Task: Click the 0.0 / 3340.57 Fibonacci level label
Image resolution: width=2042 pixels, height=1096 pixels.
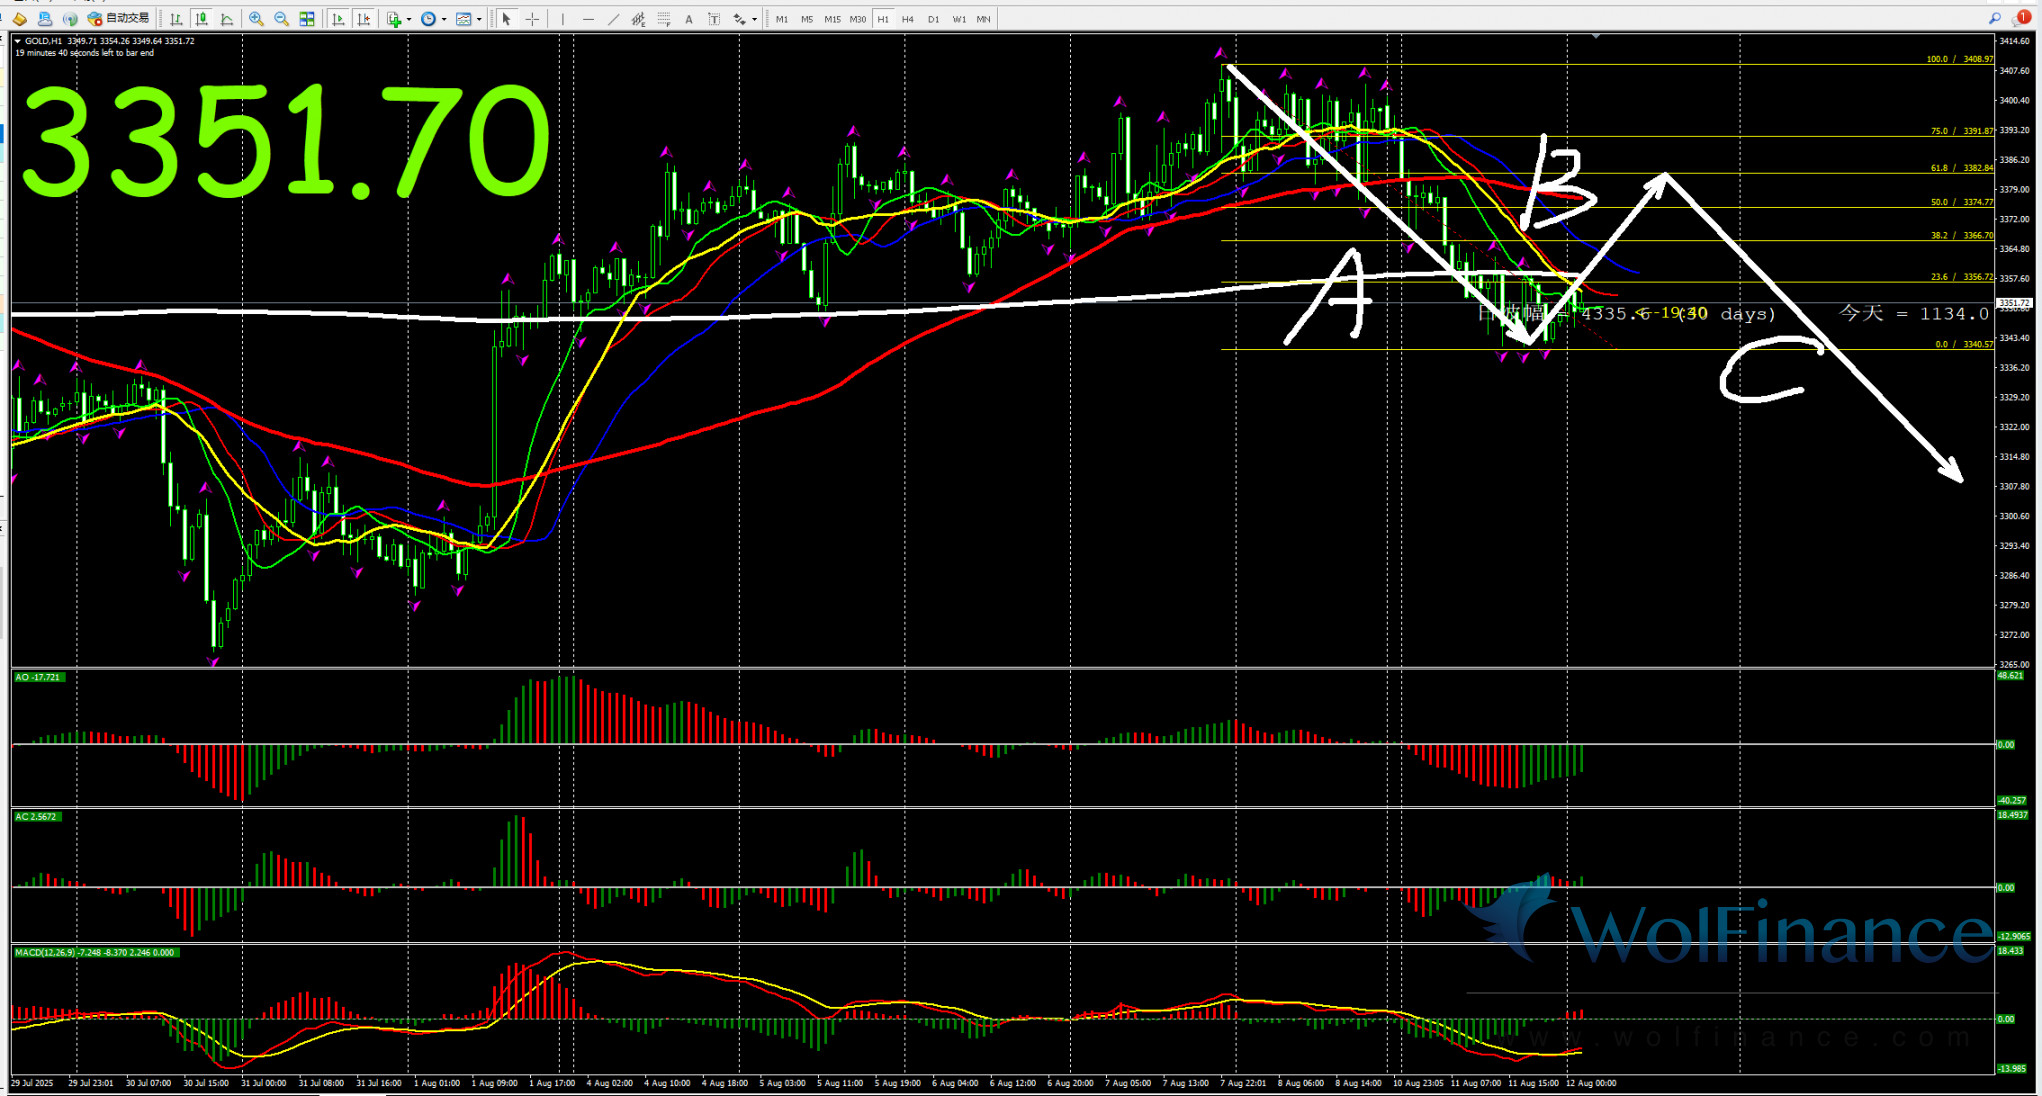Action: [x=1964, y=344]
